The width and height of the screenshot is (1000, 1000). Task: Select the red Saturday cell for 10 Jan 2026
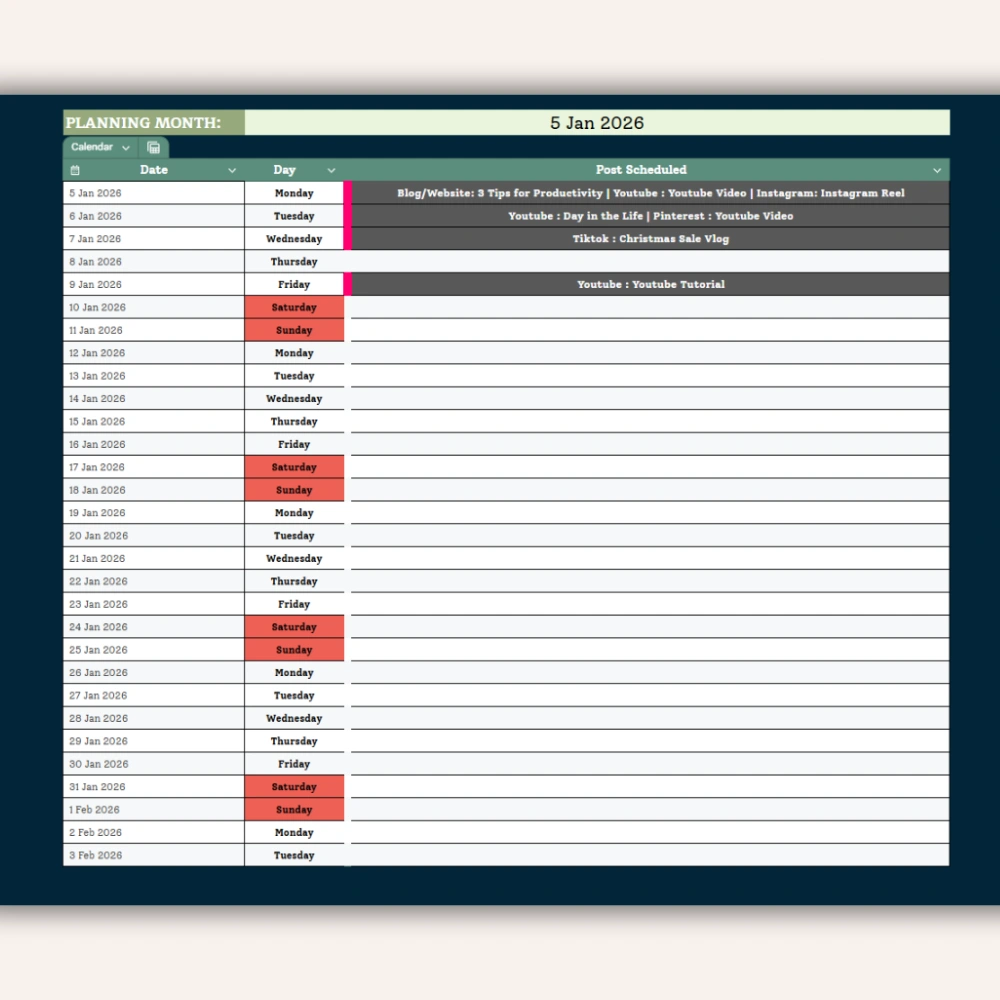(x=294, y=307)
